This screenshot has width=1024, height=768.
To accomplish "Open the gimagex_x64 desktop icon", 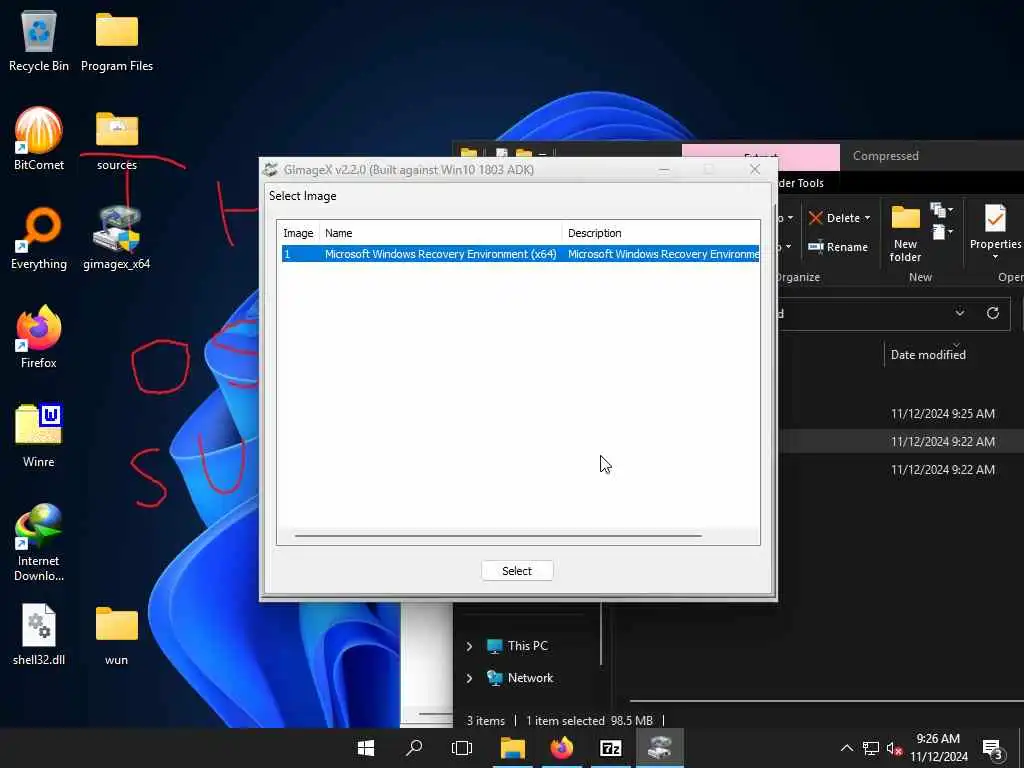I will [x=117, y=238].
